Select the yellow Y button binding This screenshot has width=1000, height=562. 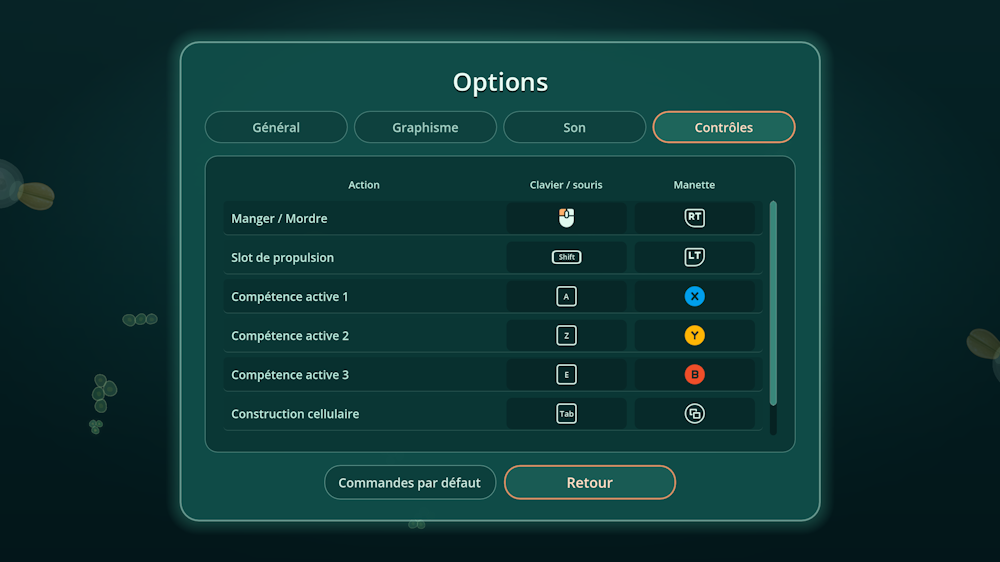pos(695,336)
